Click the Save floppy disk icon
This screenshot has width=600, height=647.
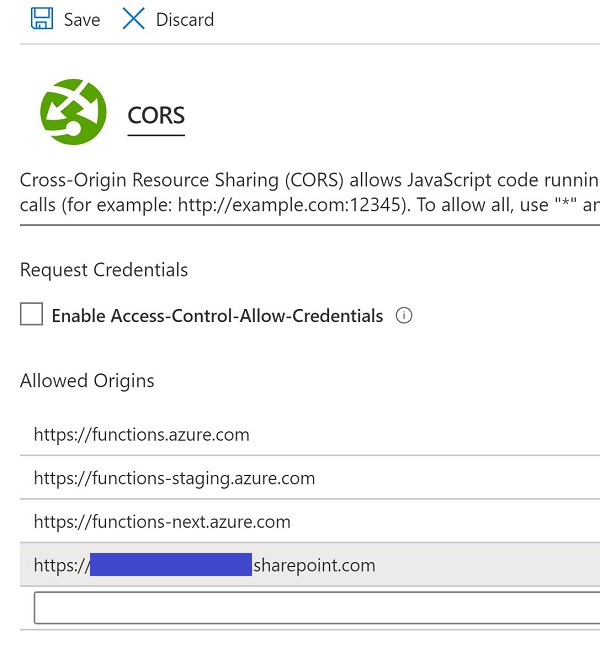(42, 19)
